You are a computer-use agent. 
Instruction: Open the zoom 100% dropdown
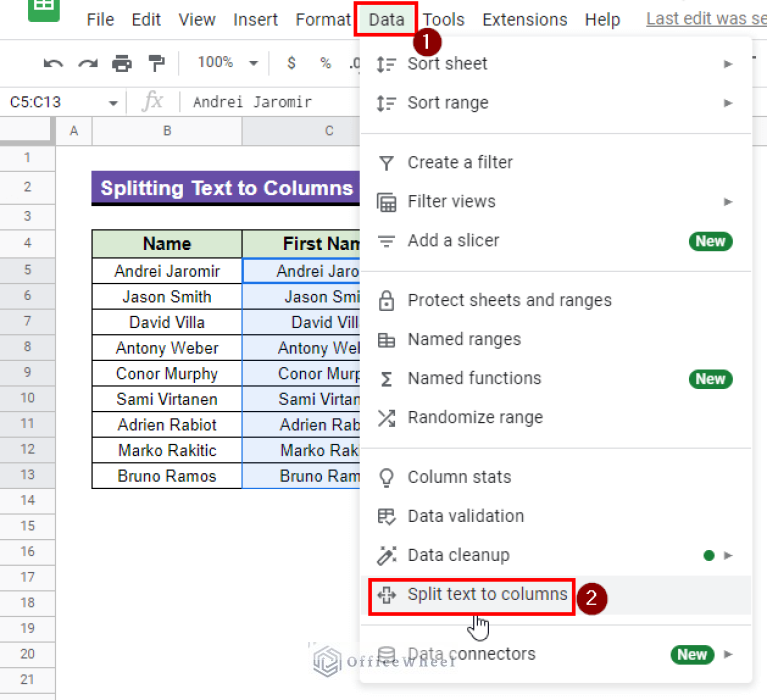227,63
